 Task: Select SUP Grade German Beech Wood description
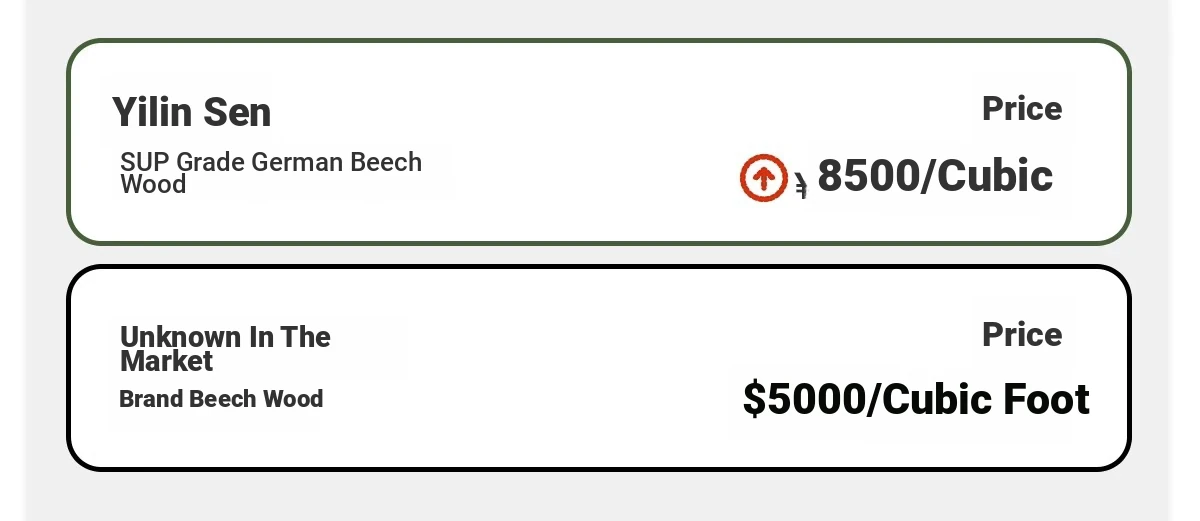tap(271, 173)
